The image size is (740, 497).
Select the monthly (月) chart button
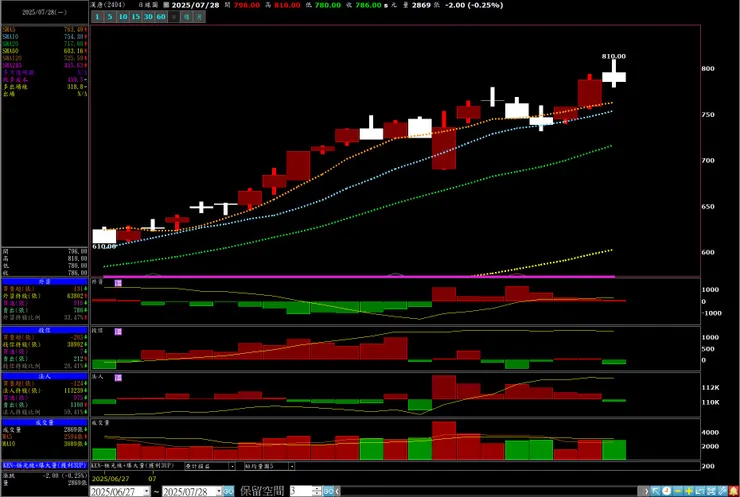point(199,17)
